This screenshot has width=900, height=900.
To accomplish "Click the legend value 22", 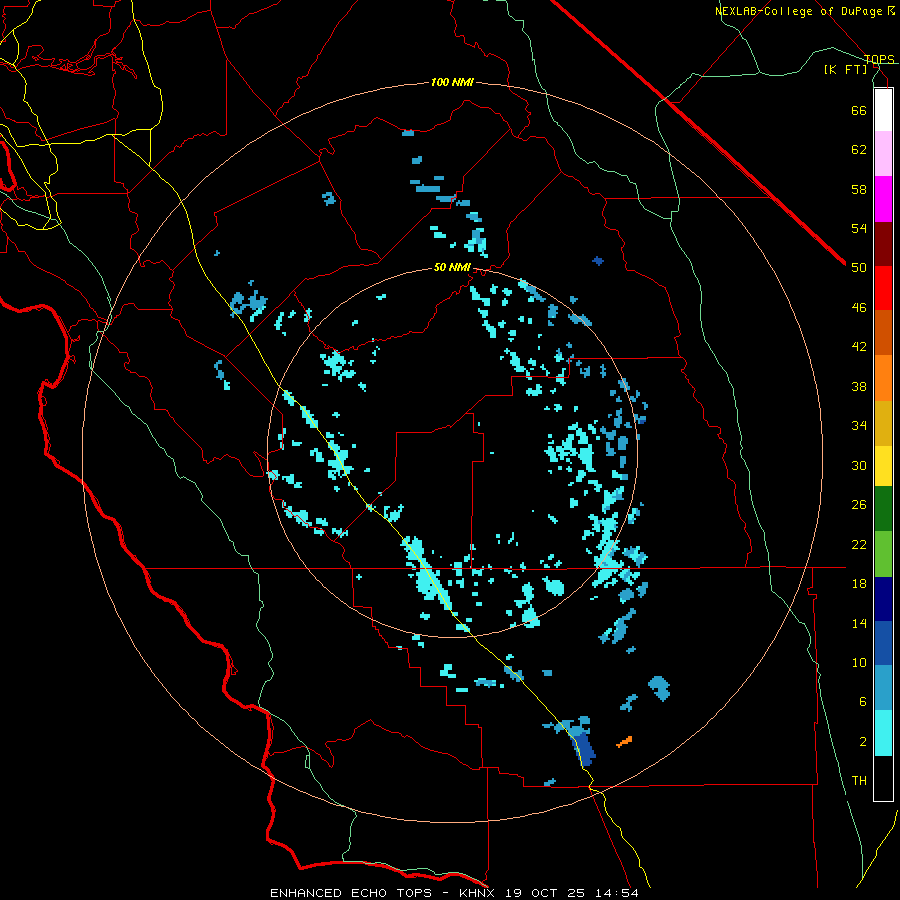I will (x=859, y=544).
